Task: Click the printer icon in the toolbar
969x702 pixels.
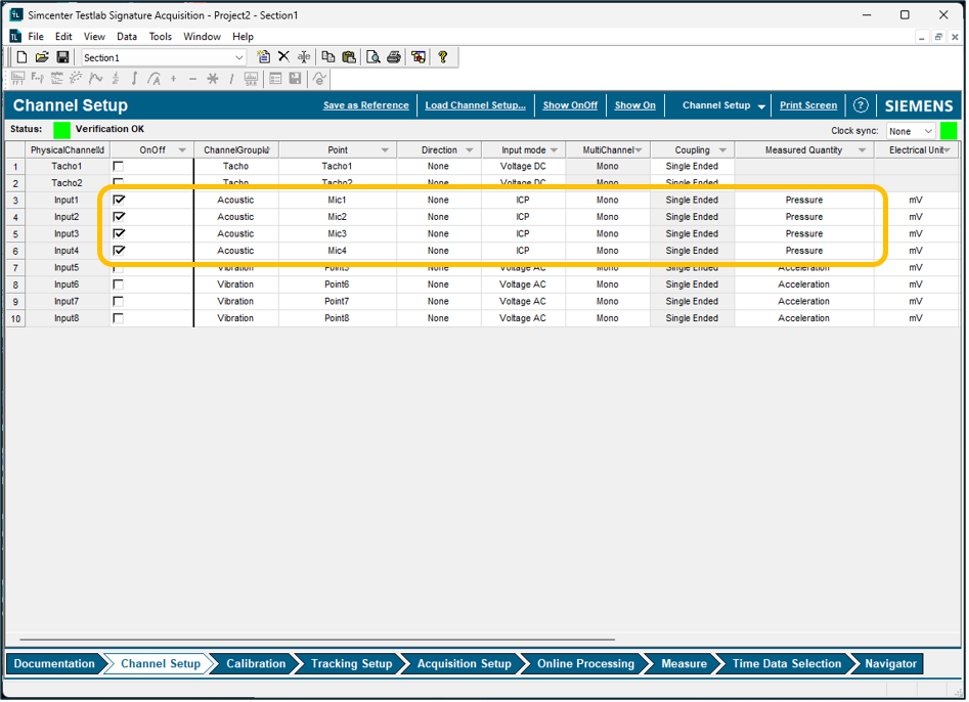Action: pos(394,58)
